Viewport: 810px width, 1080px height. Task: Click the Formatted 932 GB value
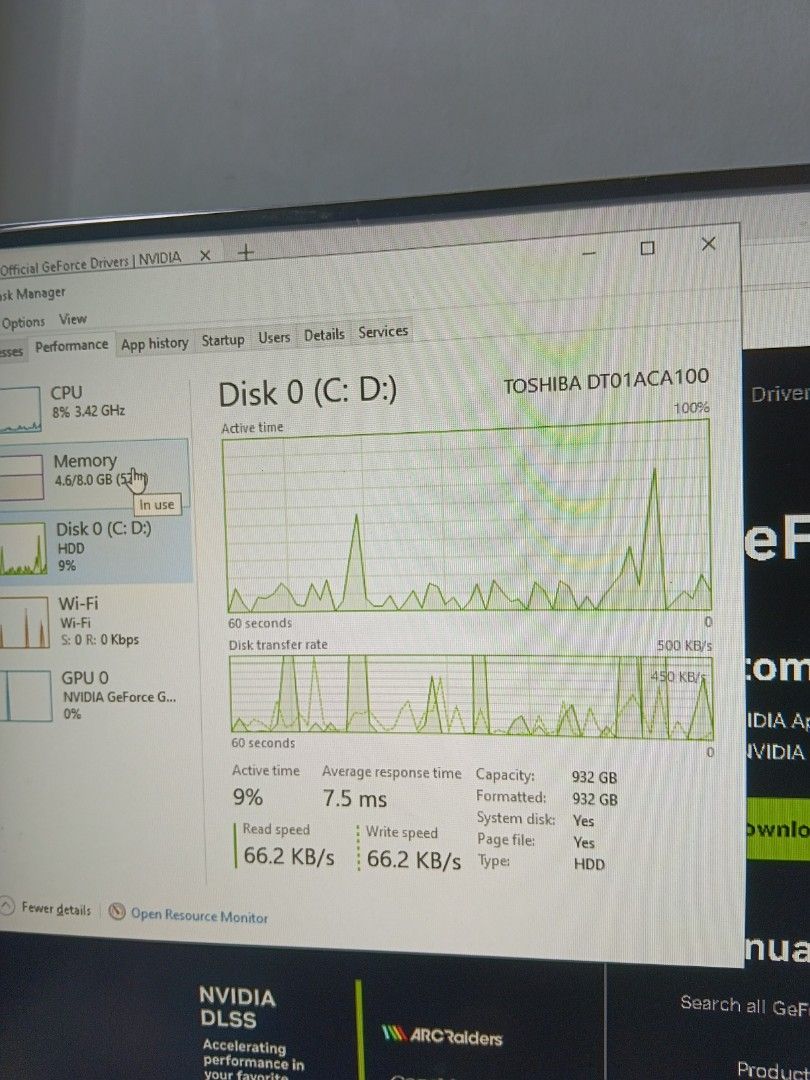(x=594, y=800)
